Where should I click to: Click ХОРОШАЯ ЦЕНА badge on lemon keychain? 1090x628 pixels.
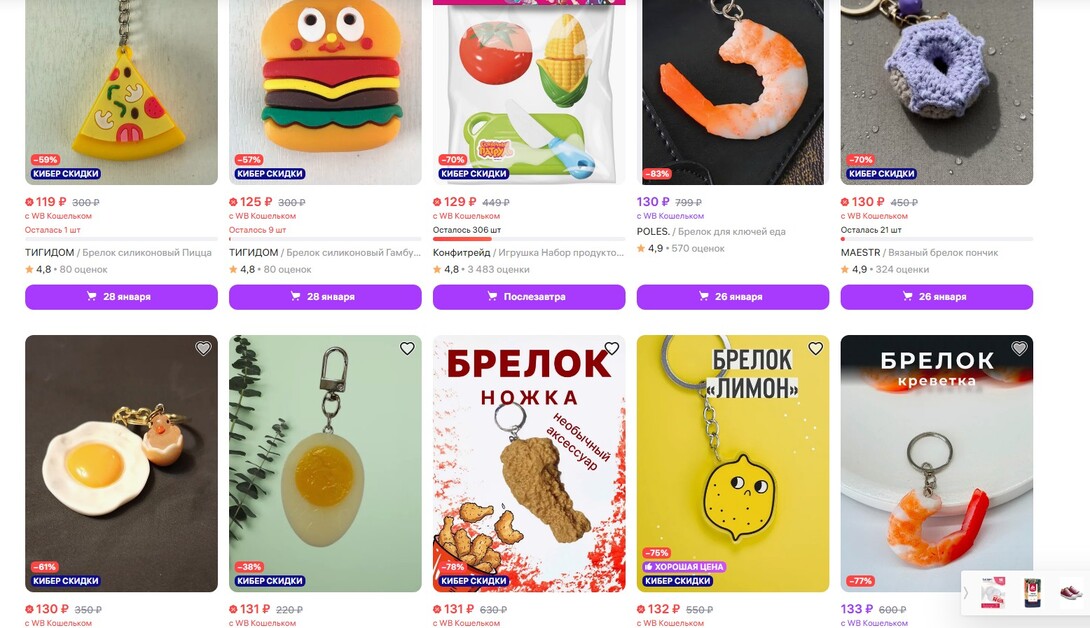coord(685,567)
